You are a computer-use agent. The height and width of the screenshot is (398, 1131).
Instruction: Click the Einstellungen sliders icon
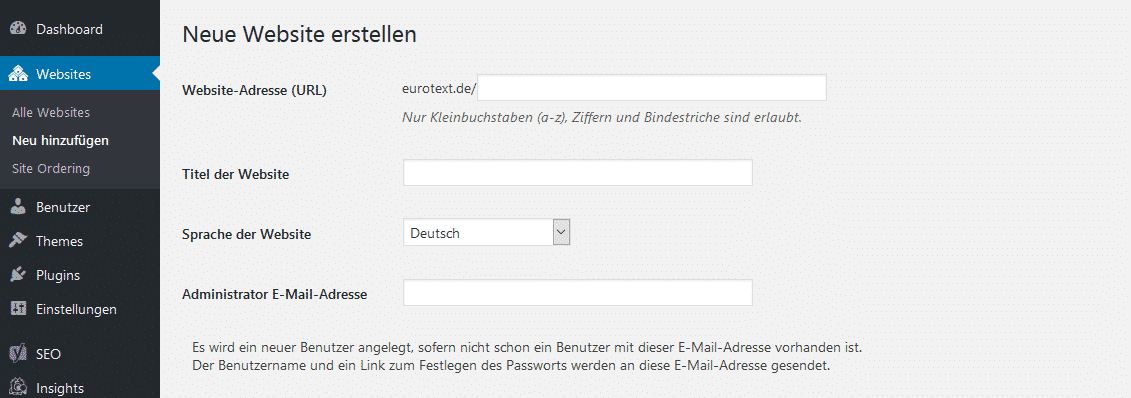tap(19, 309)
